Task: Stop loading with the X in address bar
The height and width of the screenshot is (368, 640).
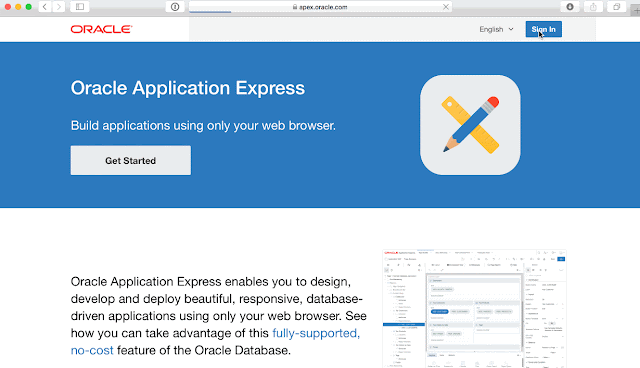Action: coord(446,7)
